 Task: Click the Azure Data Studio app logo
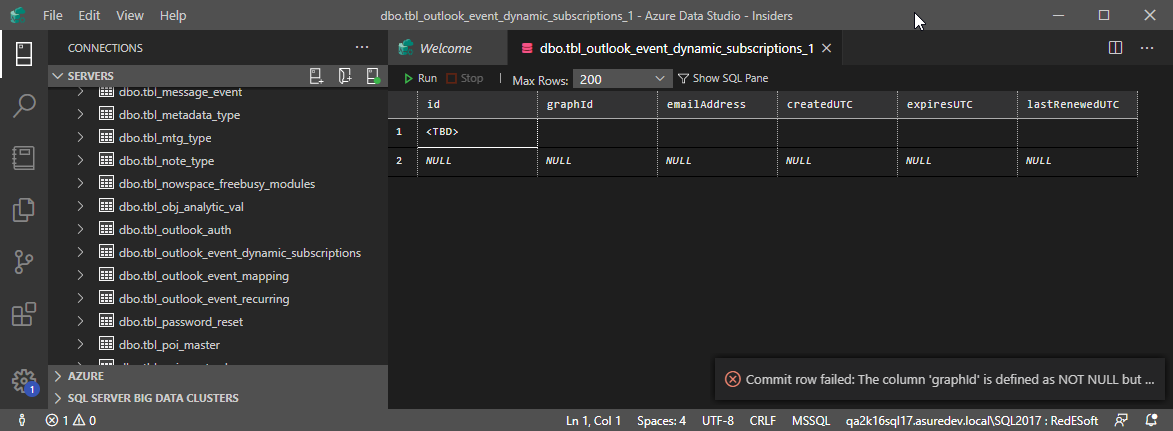(x=16, y=15)
